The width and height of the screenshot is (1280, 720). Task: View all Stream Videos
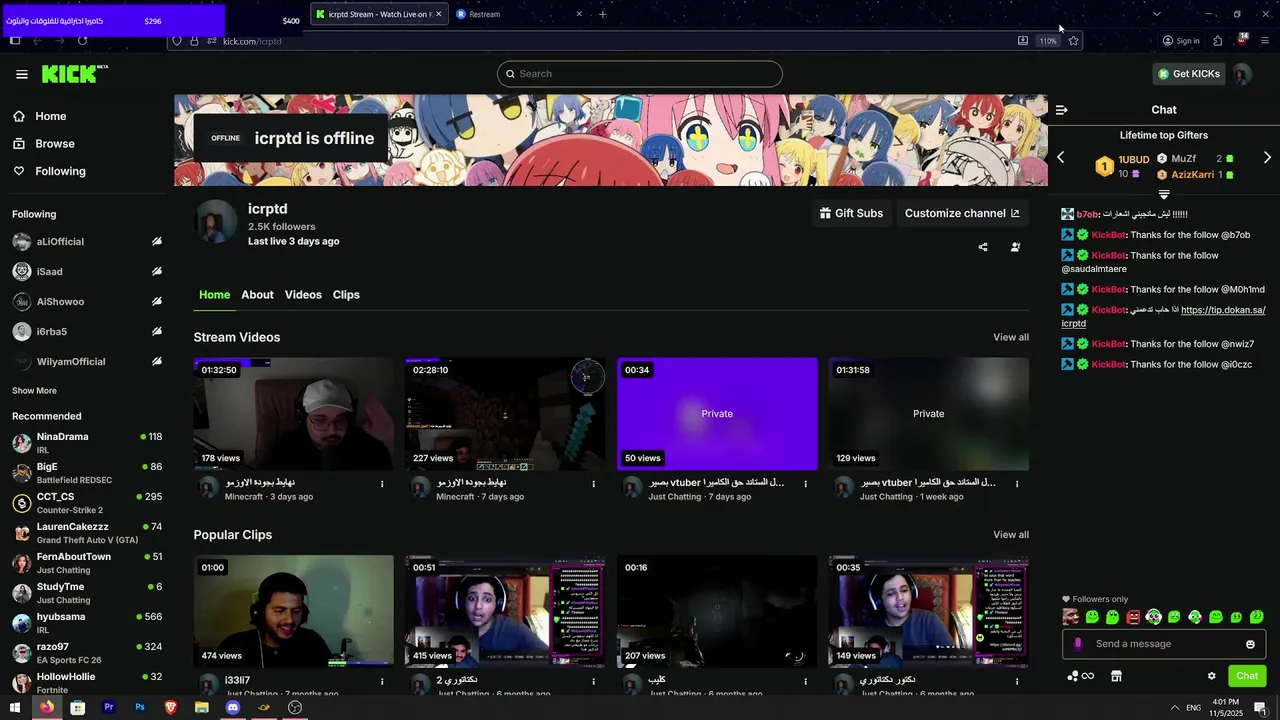(x=1011, y=337)
